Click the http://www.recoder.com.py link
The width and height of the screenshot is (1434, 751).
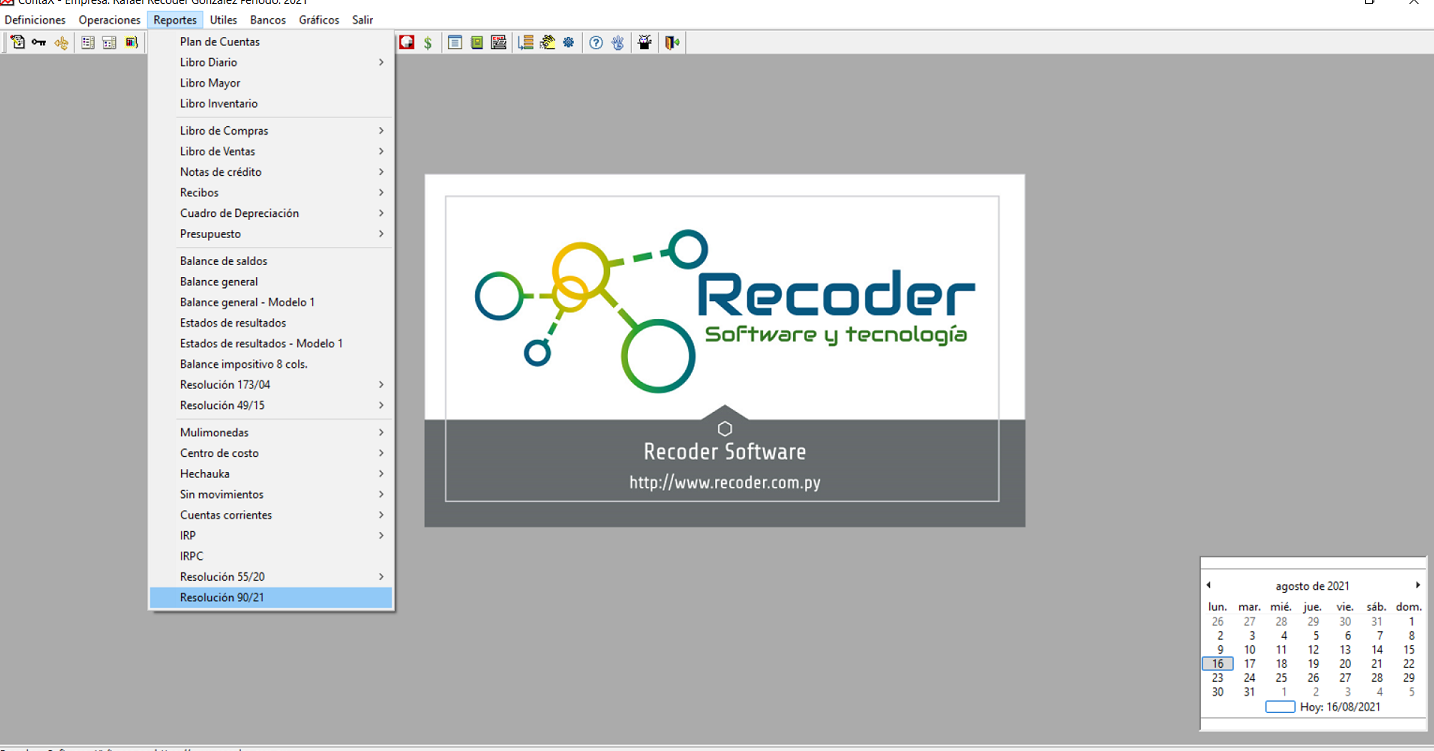pos(725,483)
